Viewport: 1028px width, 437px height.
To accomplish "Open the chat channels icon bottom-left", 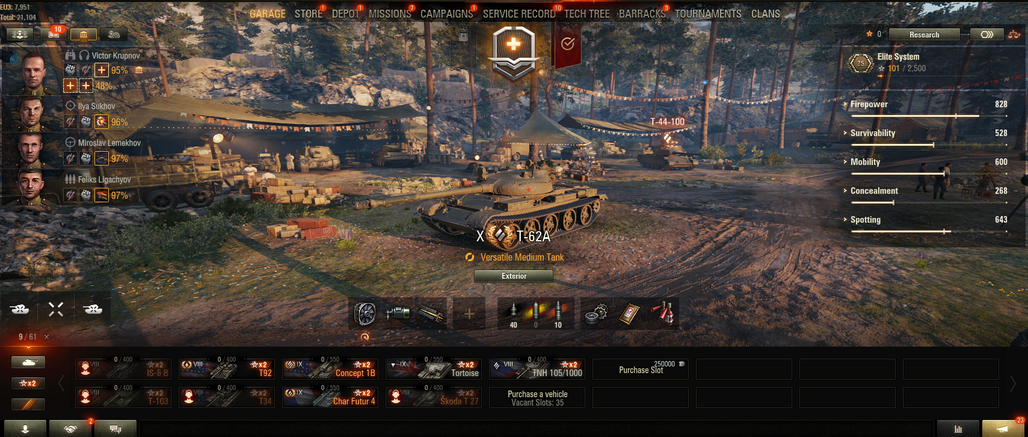I will [115, 428].
